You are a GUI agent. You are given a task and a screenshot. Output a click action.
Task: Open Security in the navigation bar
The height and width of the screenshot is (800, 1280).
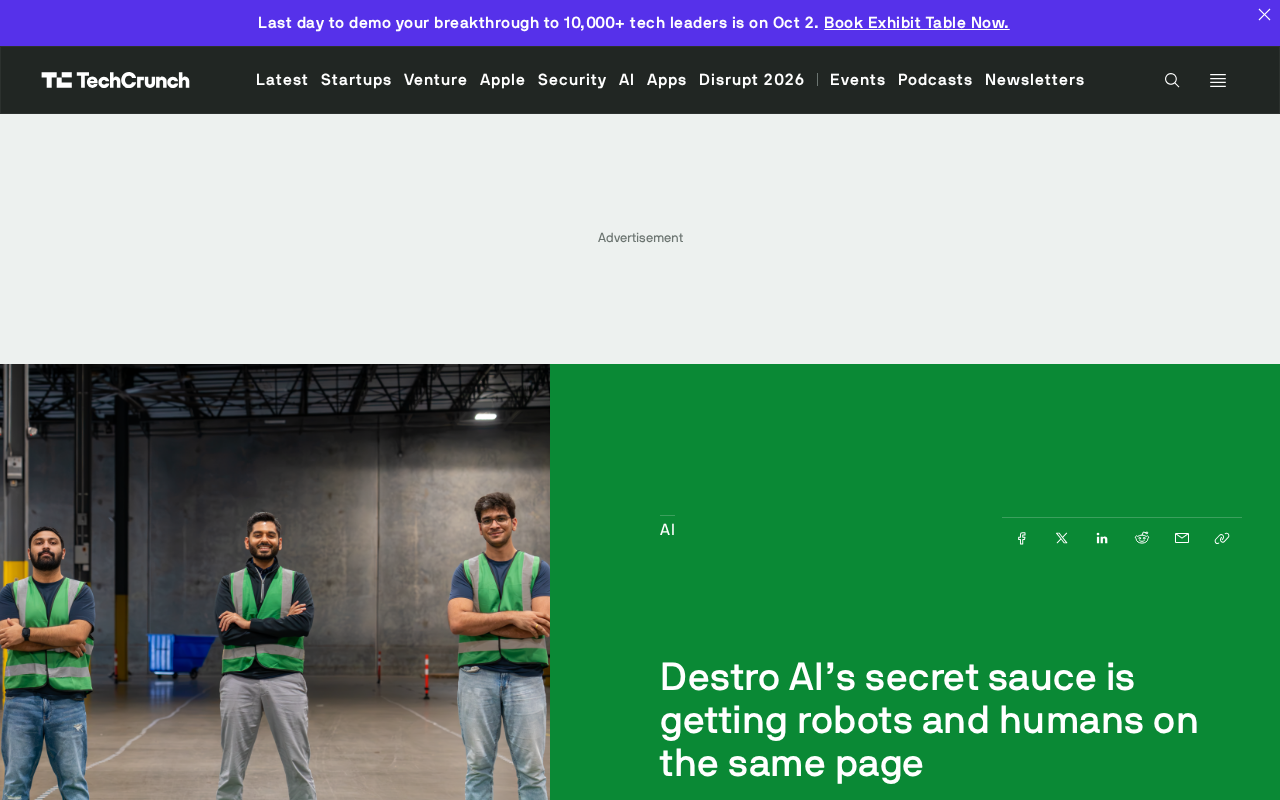coord(572,80)
